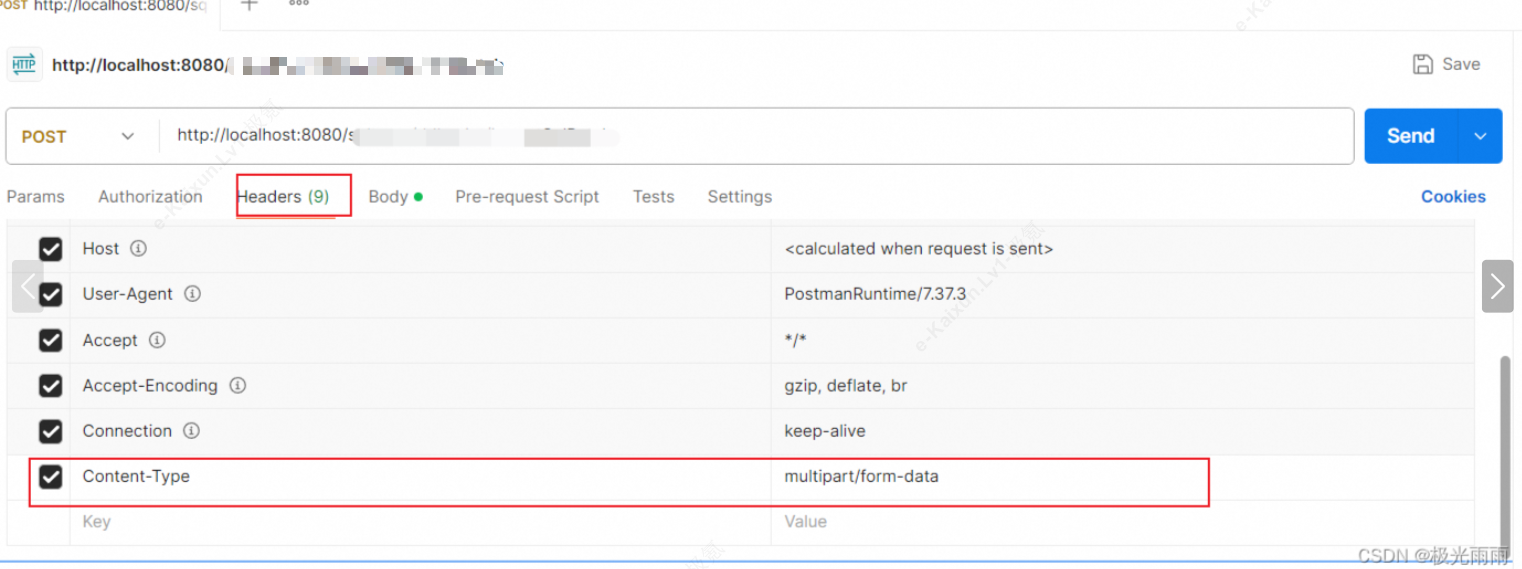Click the Connection key text
The height and width of the screenshot is (569, 1522).
tap(127, 432)
